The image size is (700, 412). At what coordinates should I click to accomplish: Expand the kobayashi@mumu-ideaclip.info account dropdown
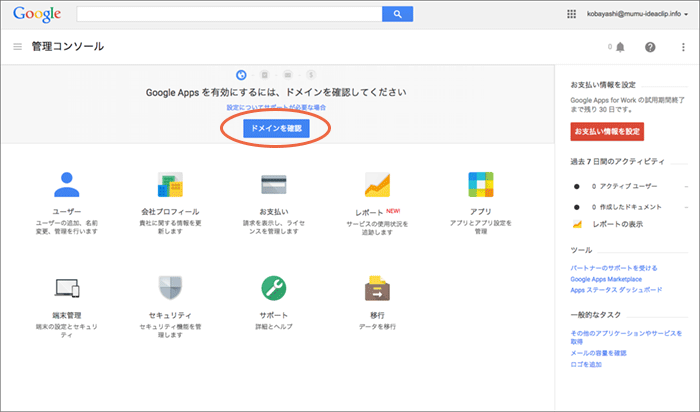coord(637,14)
